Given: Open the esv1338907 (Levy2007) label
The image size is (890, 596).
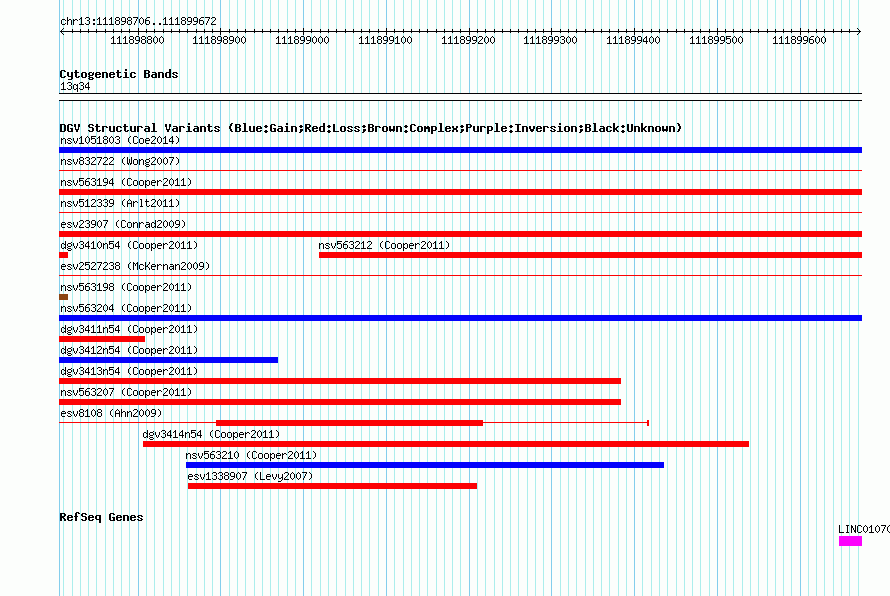Looking at the screenshot, I should tap(250, 476).
